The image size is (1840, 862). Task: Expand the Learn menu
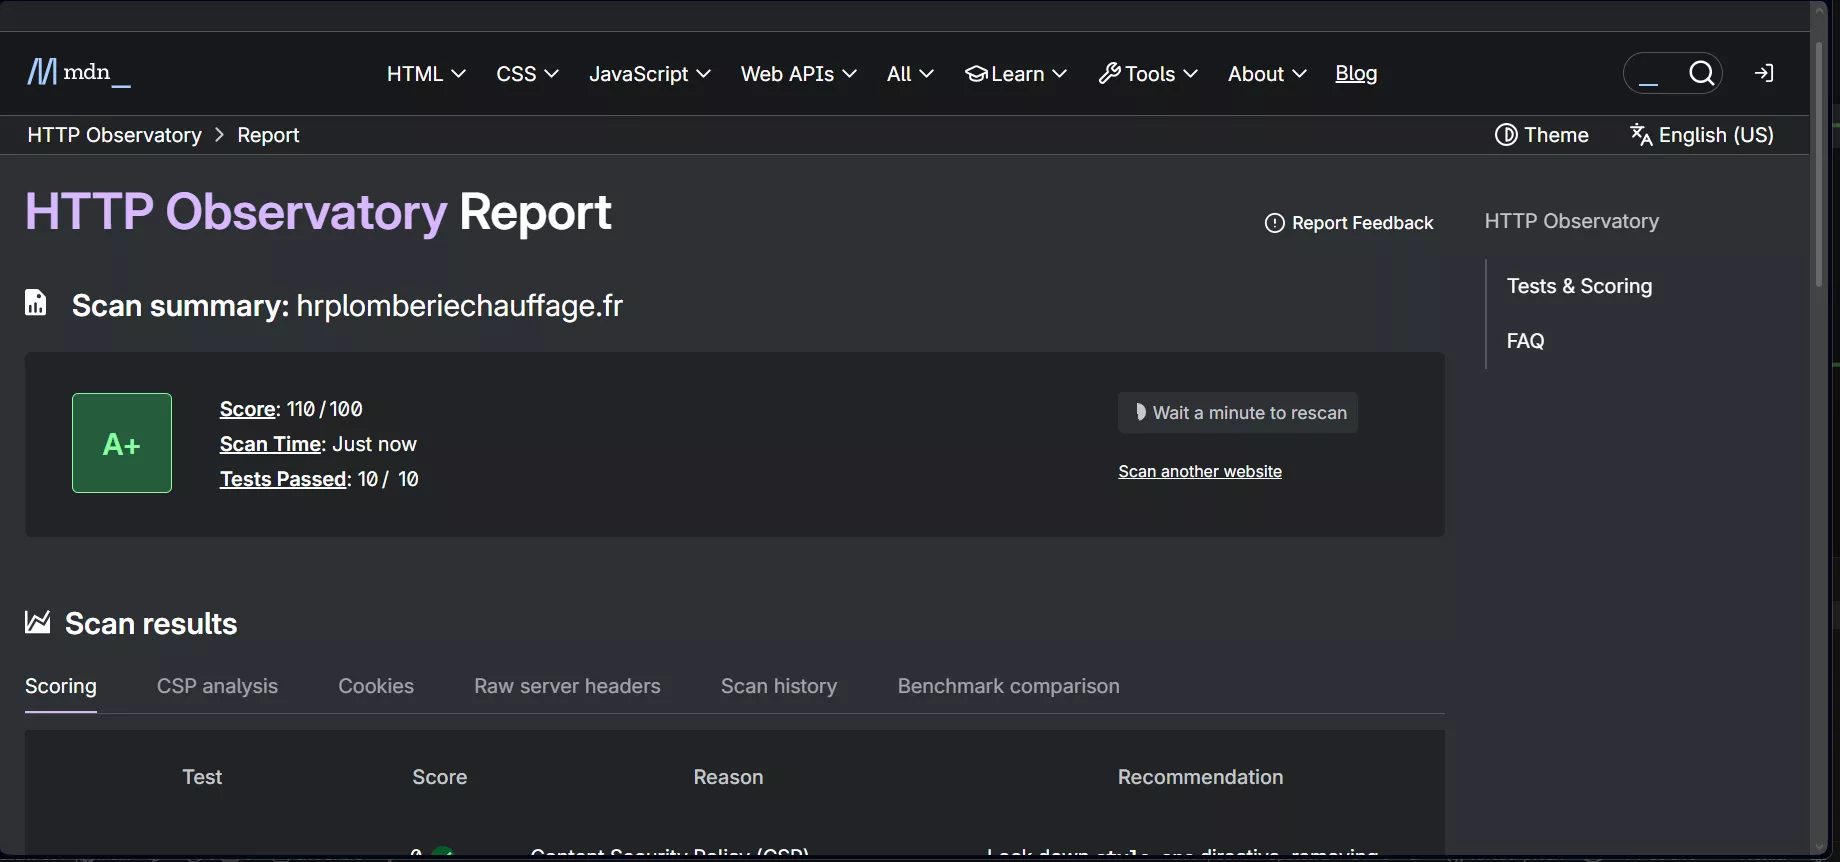[x=1016, y=74]
